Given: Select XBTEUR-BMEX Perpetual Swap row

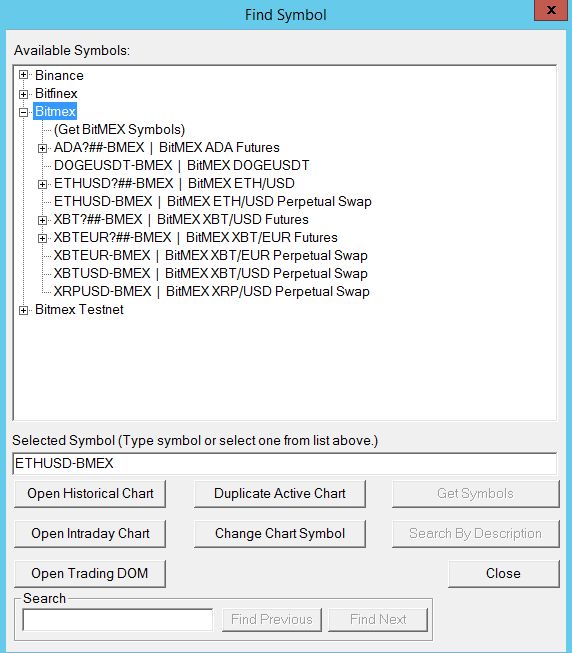Looking at the screenshot, I should [x=211, y=255].
